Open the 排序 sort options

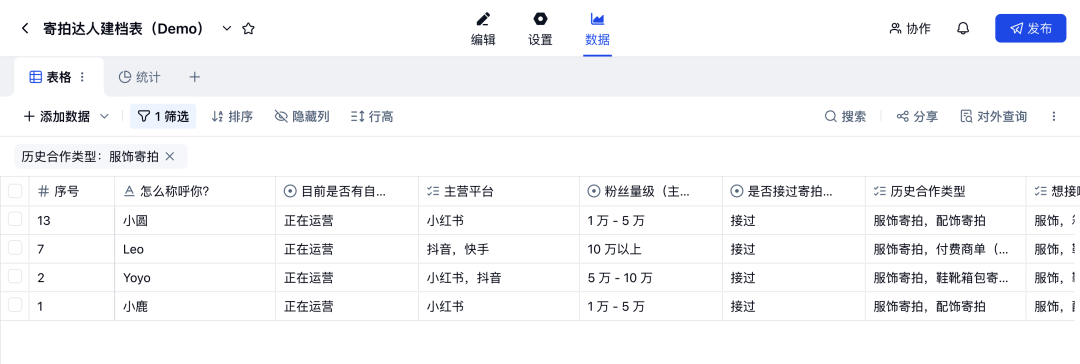232,117
